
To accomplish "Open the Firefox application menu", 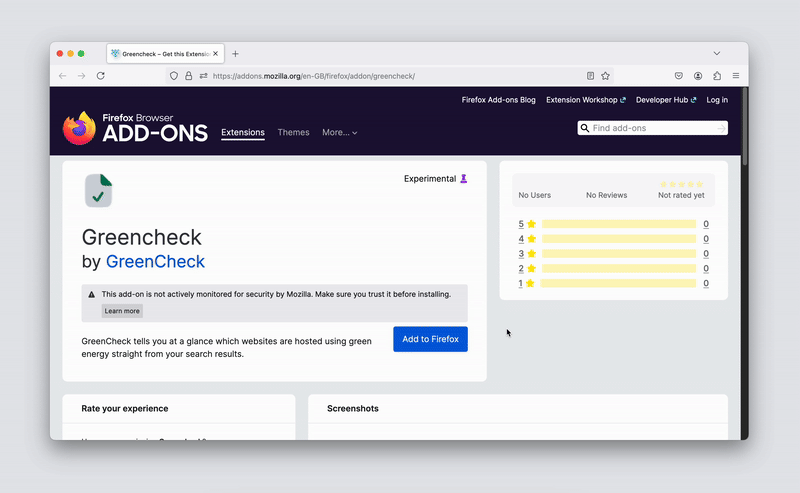I will [x=736, y=76].
